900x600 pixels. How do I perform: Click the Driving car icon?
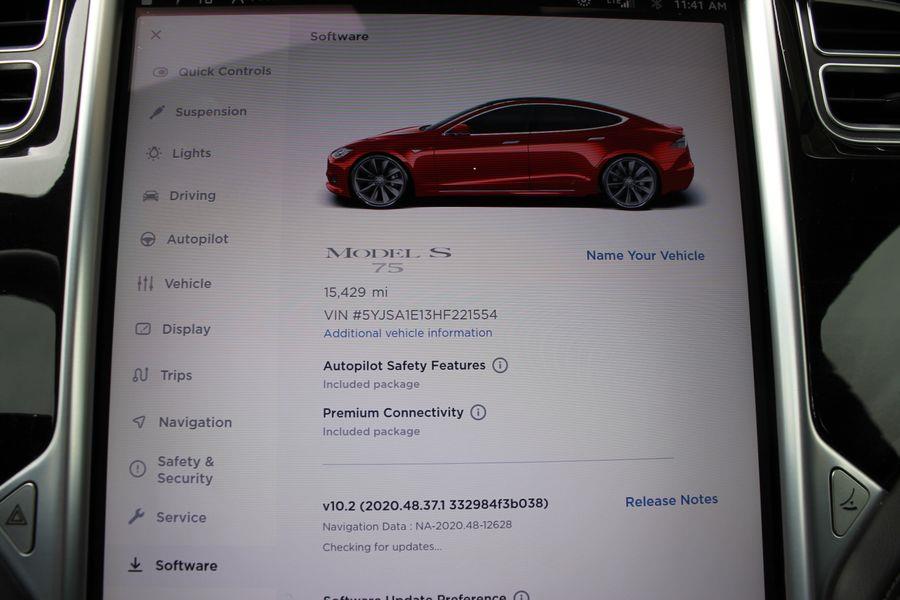150,196
